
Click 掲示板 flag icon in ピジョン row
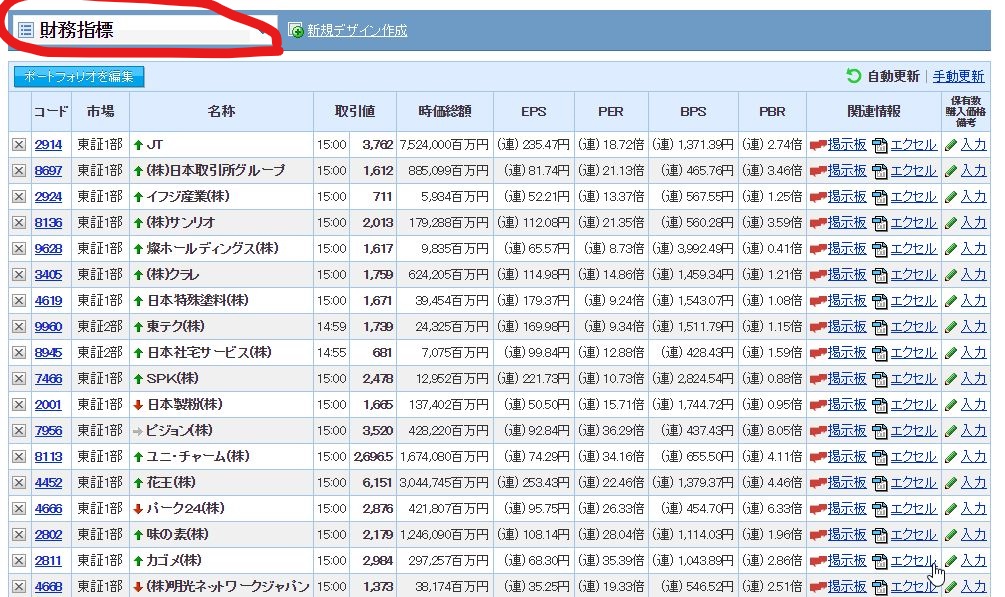(818, 431)
